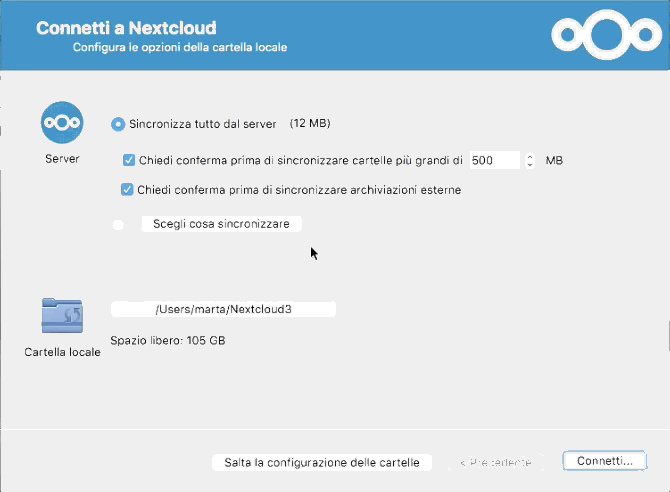Decrease folder size limit with down arrow

[530, 165]
